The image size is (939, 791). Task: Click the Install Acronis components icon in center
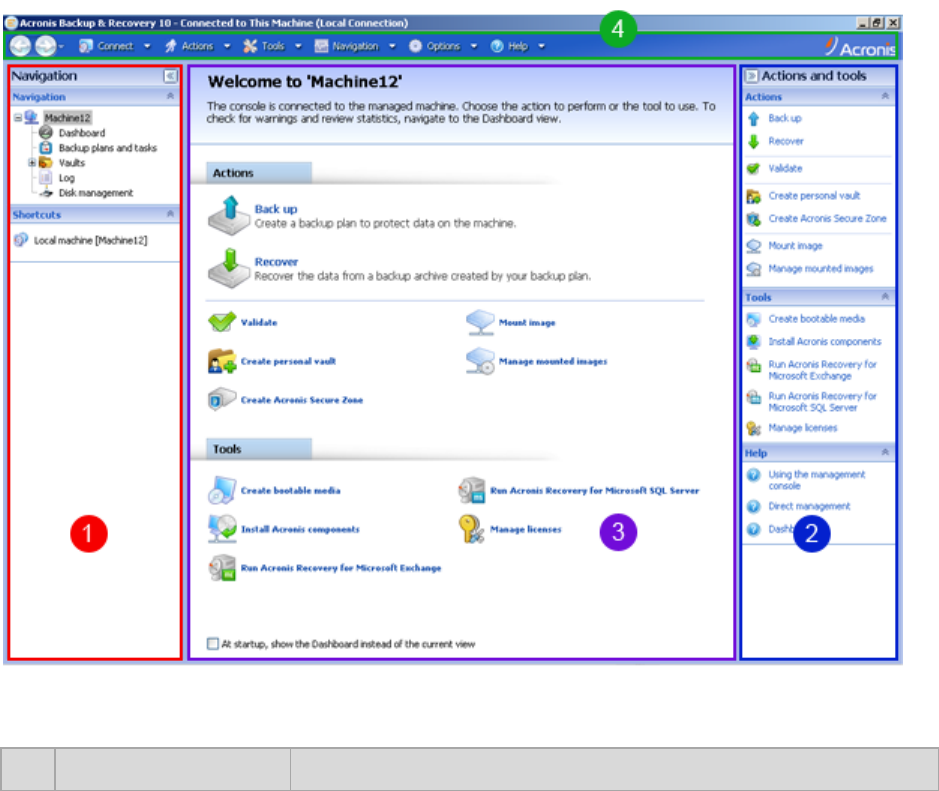click(x=222, y=529)
